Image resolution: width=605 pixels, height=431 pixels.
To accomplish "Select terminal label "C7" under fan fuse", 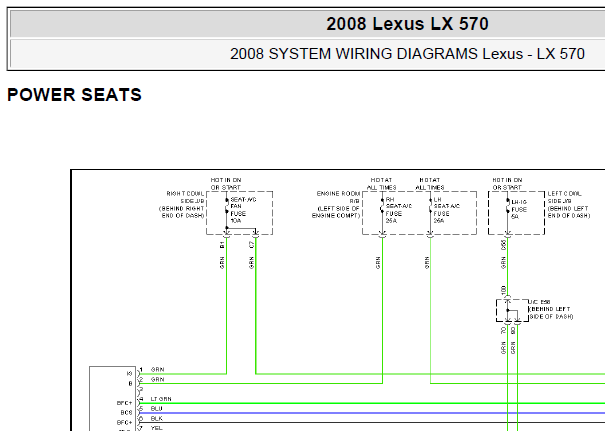I will pyautogui.click(x=252, y=245).
